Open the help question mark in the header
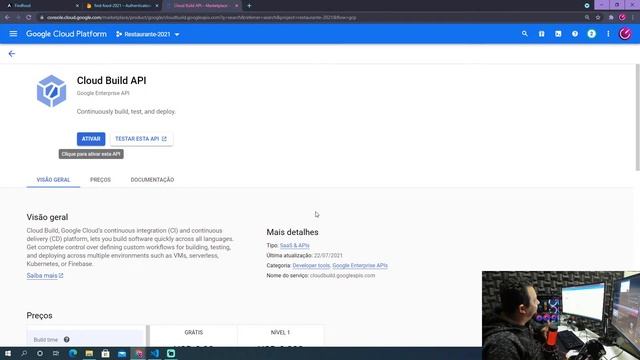The image size is (640, 360). (575, 34)
